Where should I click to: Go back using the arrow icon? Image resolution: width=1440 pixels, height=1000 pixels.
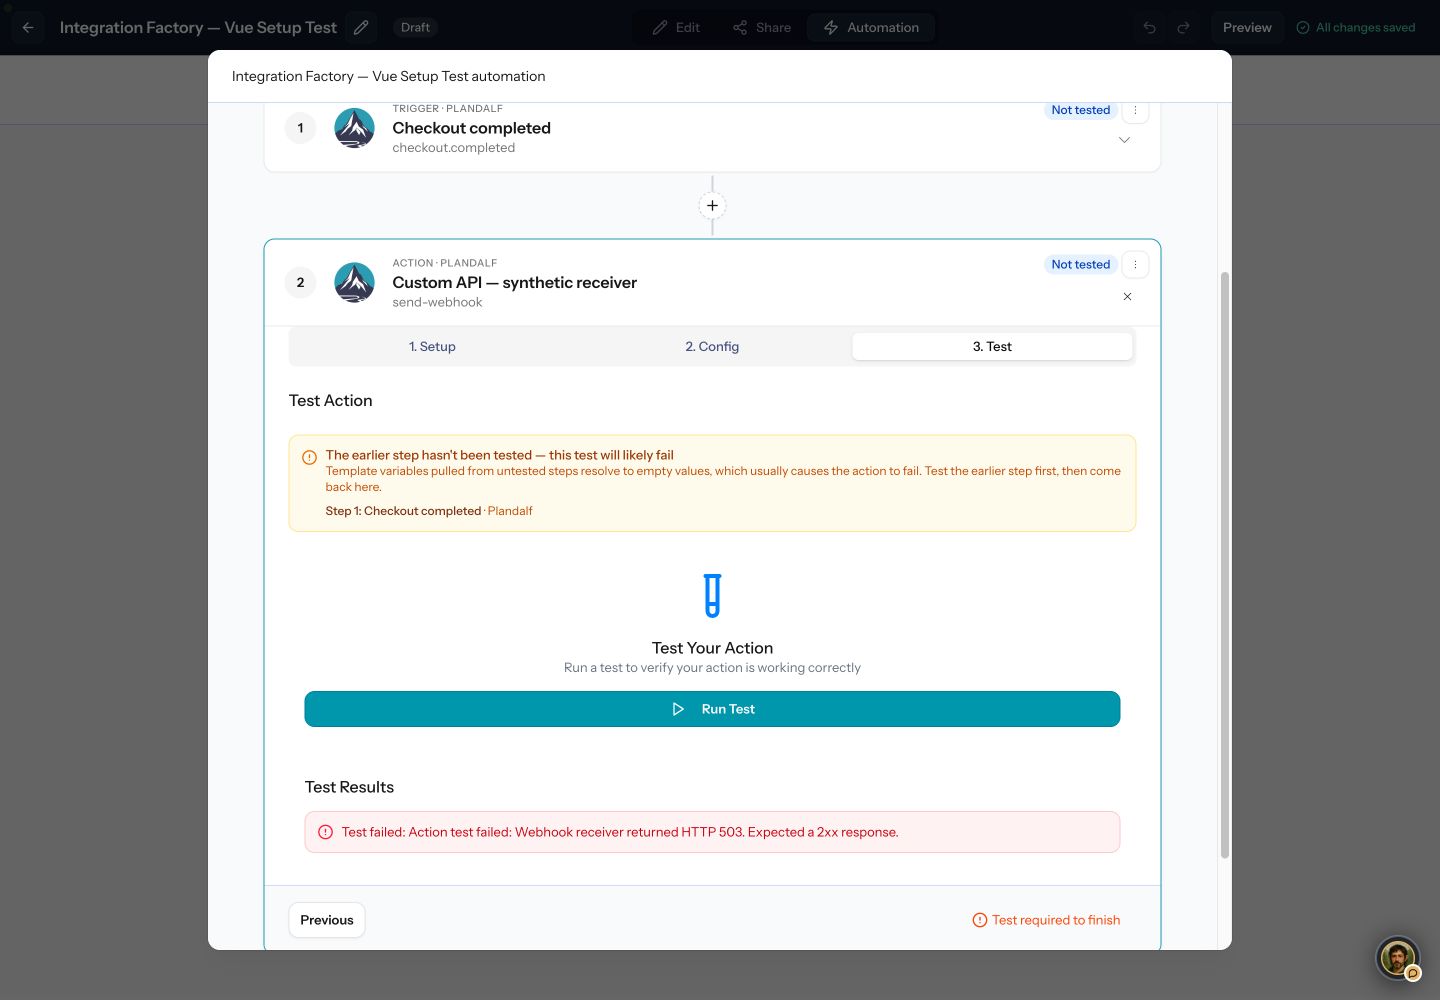pyautogui.click(x=28, y=27)
